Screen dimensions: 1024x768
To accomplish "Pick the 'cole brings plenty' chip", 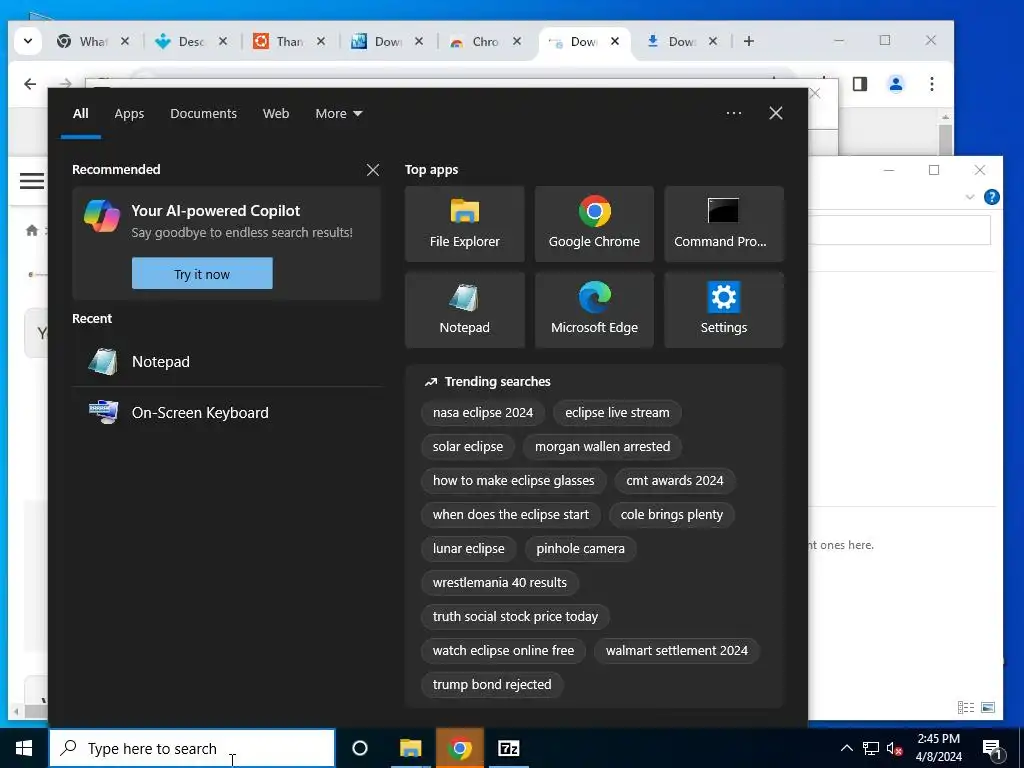I will click(x=671, y=515).
